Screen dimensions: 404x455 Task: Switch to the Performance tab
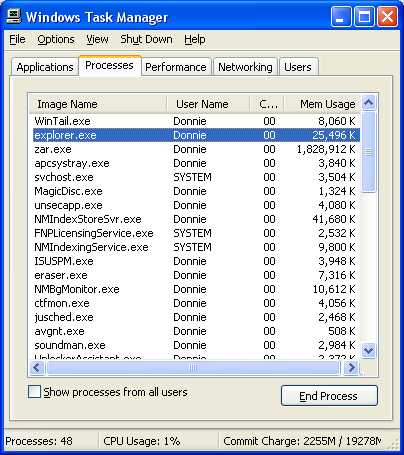coord(176,67)
